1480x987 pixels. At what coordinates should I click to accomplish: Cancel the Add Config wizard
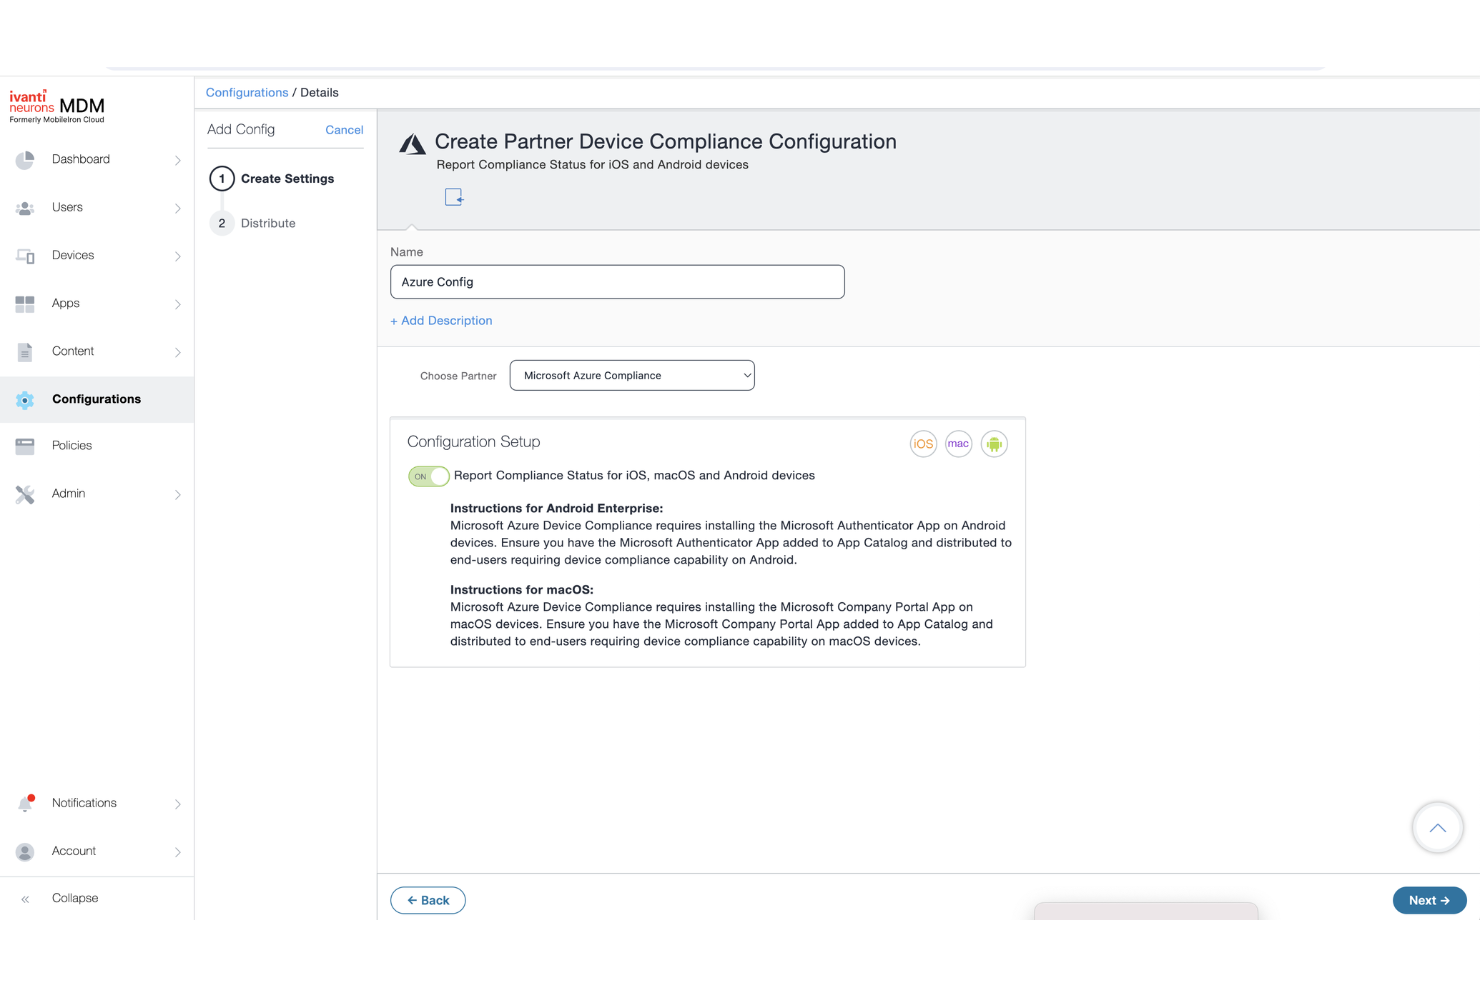pos(344,130)
